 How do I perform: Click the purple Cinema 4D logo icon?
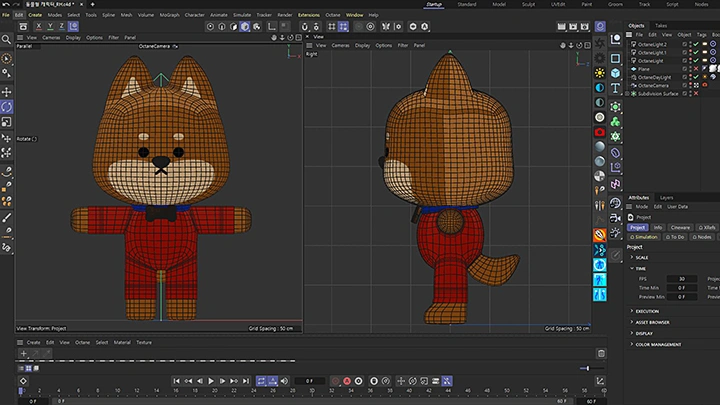click(x=600, y=27)
